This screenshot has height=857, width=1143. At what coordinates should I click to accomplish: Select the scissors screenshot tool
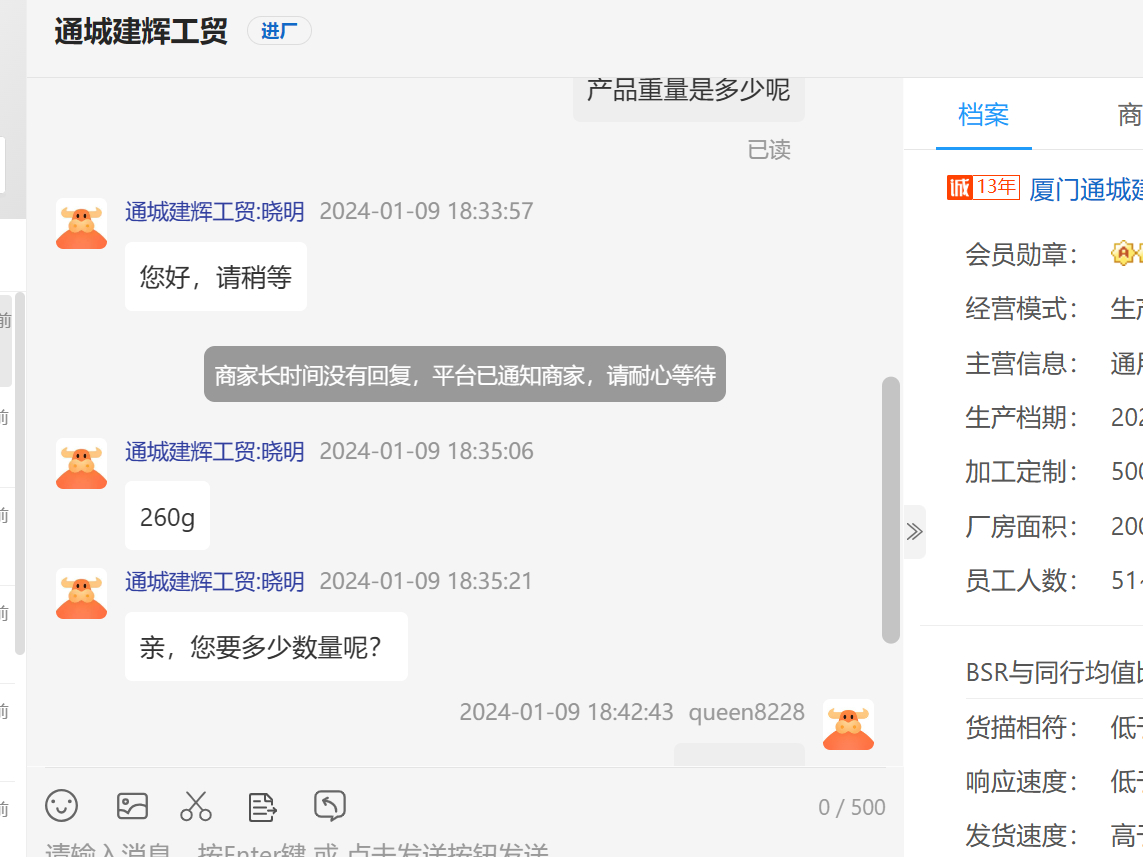196,805
